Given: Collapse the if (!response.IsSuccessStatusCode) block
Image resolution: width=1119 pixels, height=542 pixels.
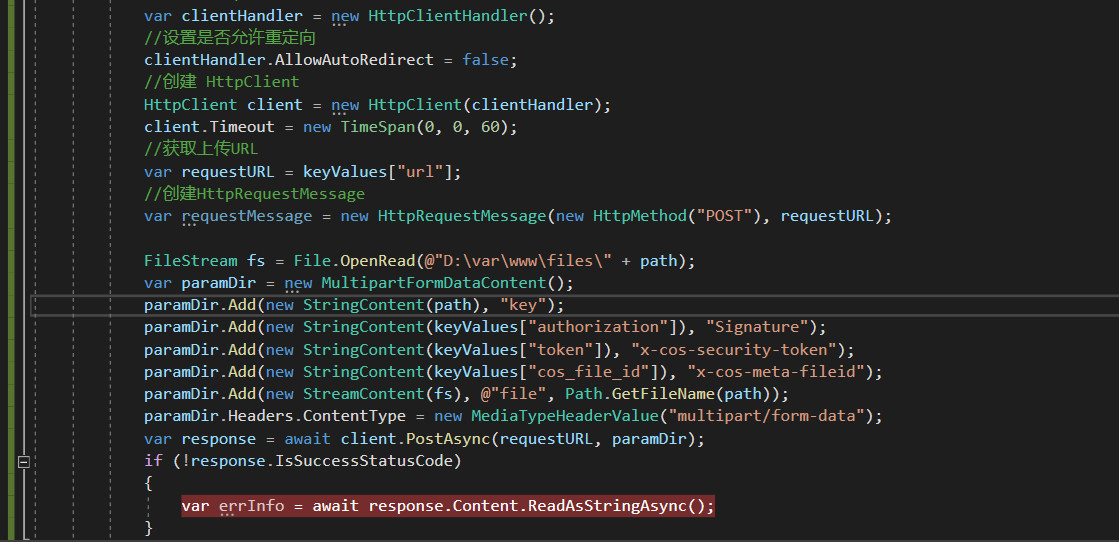Looking at the screenshot, I should [23, 462].
